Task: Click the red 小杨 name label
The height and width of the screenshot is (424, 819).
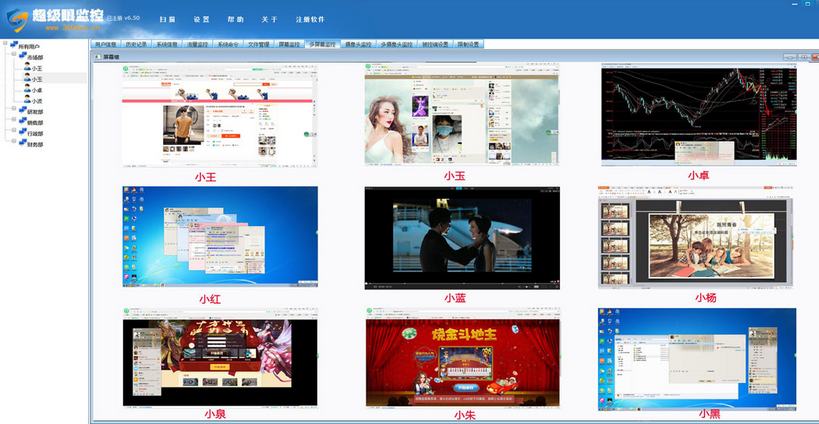Action: pyautogui.click(x=706, y=298)
